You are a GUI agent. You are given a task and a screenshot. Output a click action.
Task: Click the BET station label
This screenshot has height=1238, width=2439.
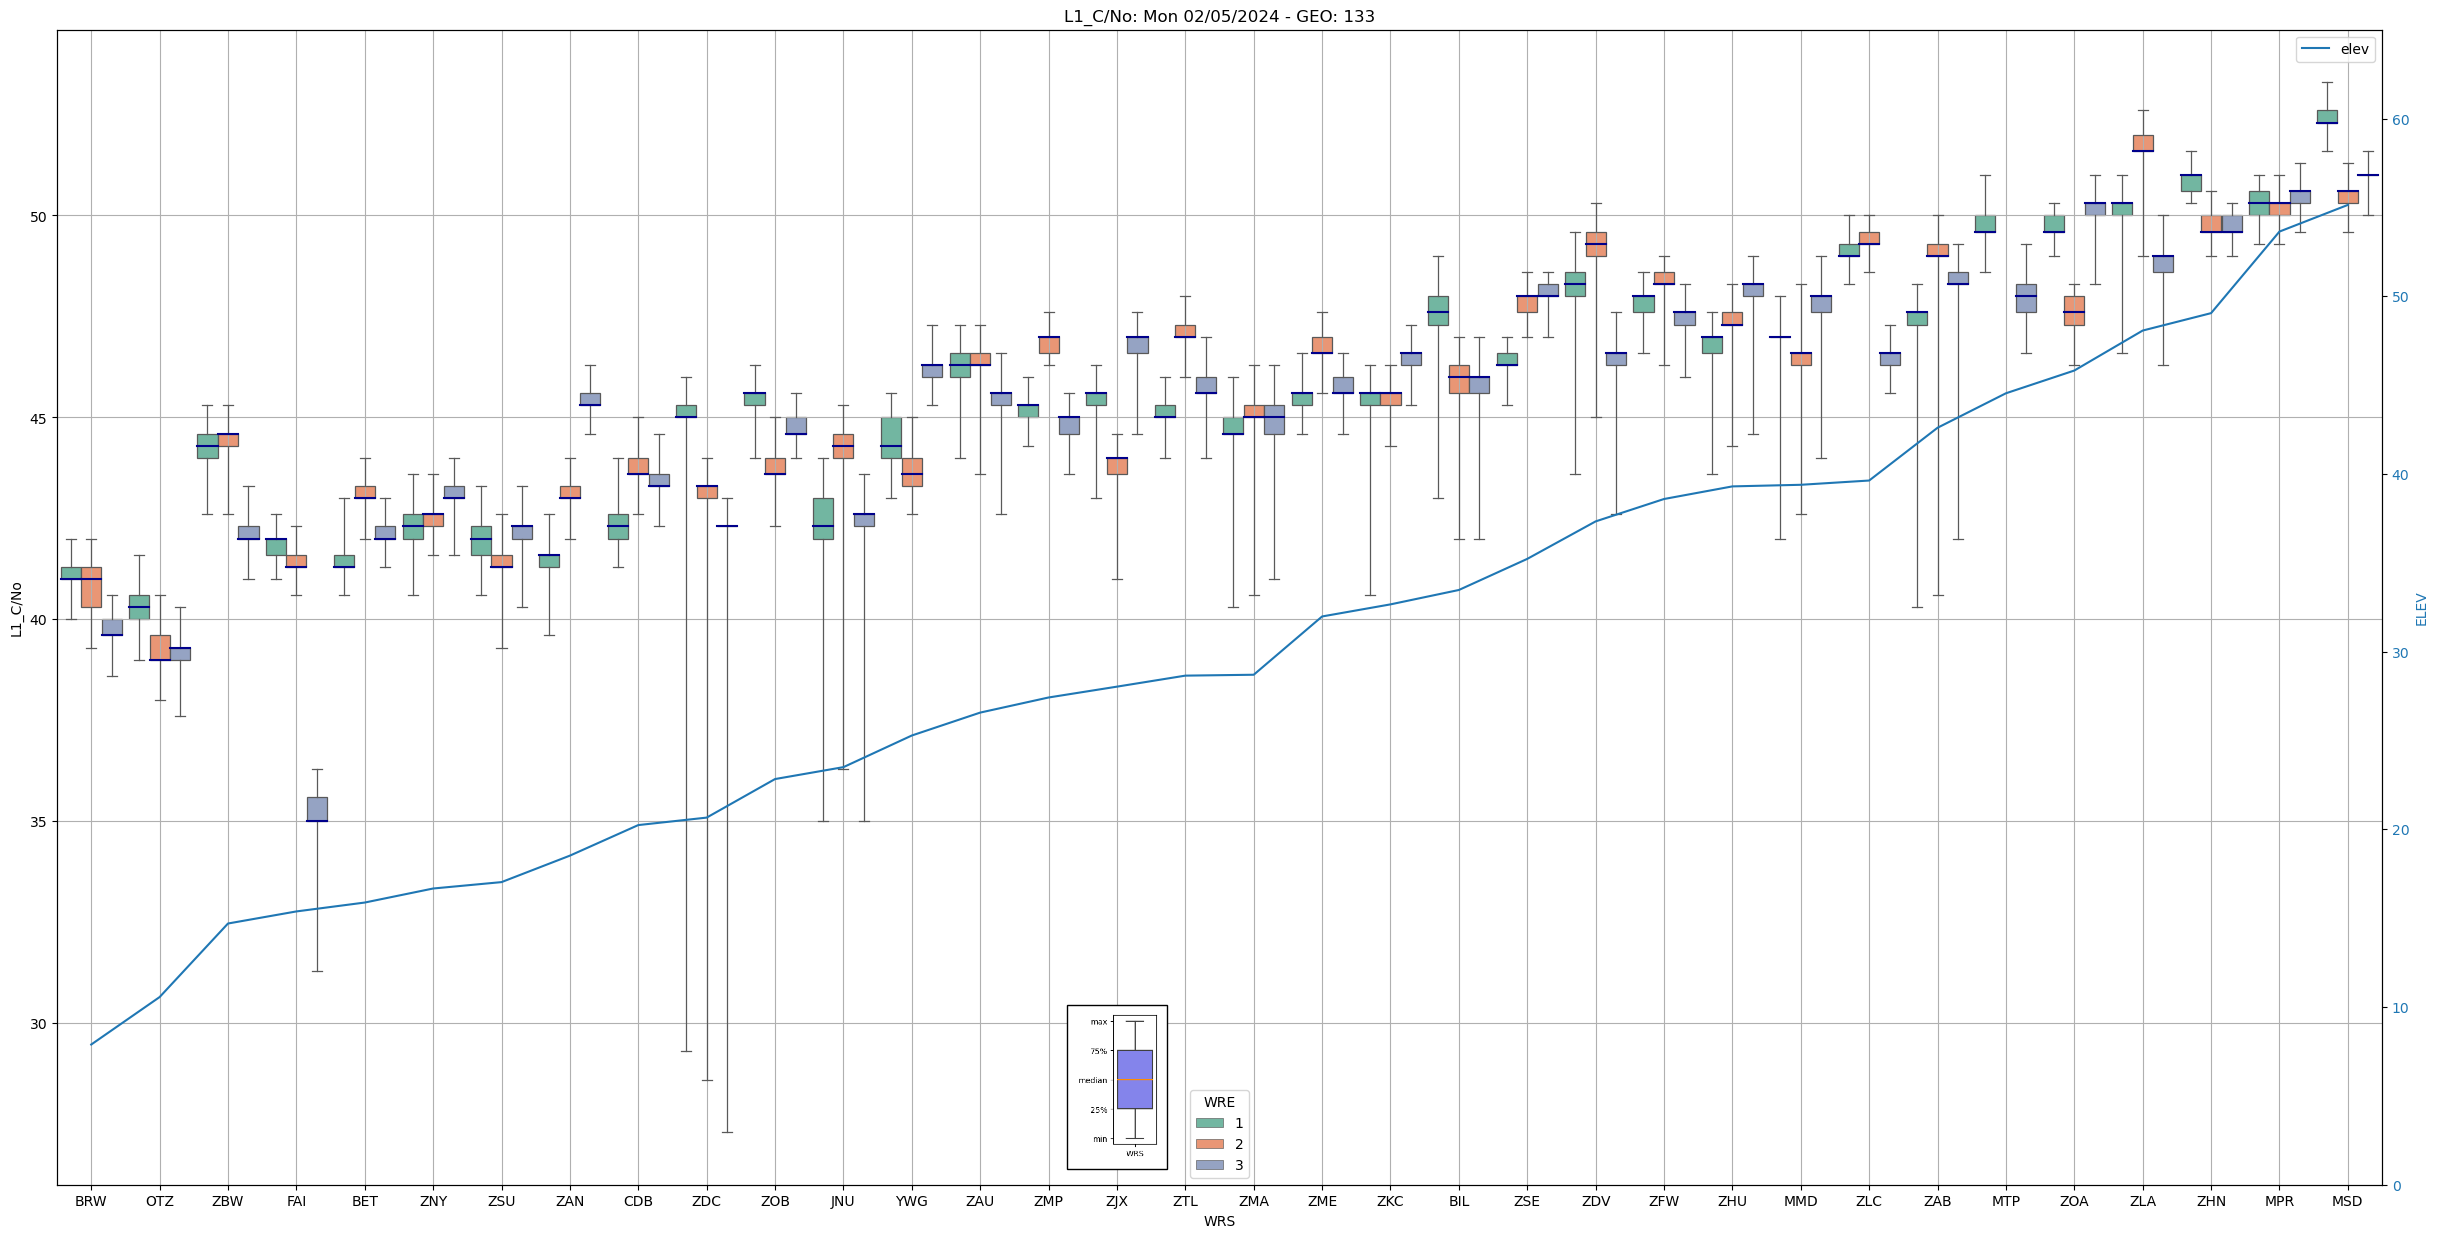(365, 1201)
